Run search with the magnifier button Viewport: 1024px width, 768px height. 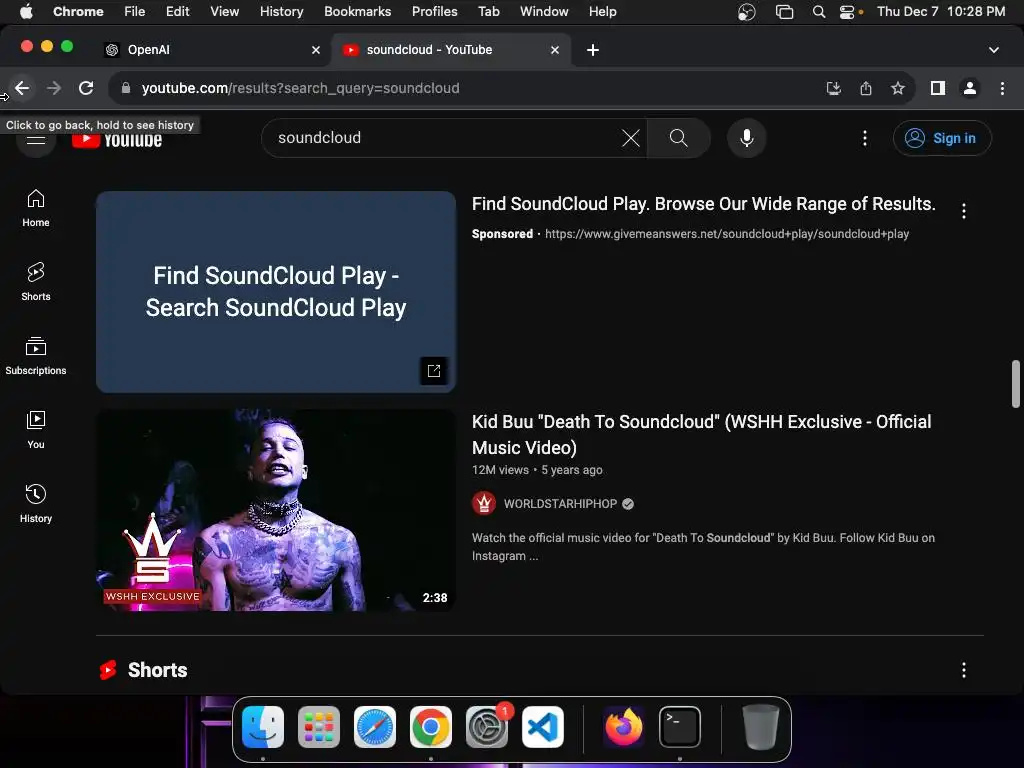coord(679,138)
